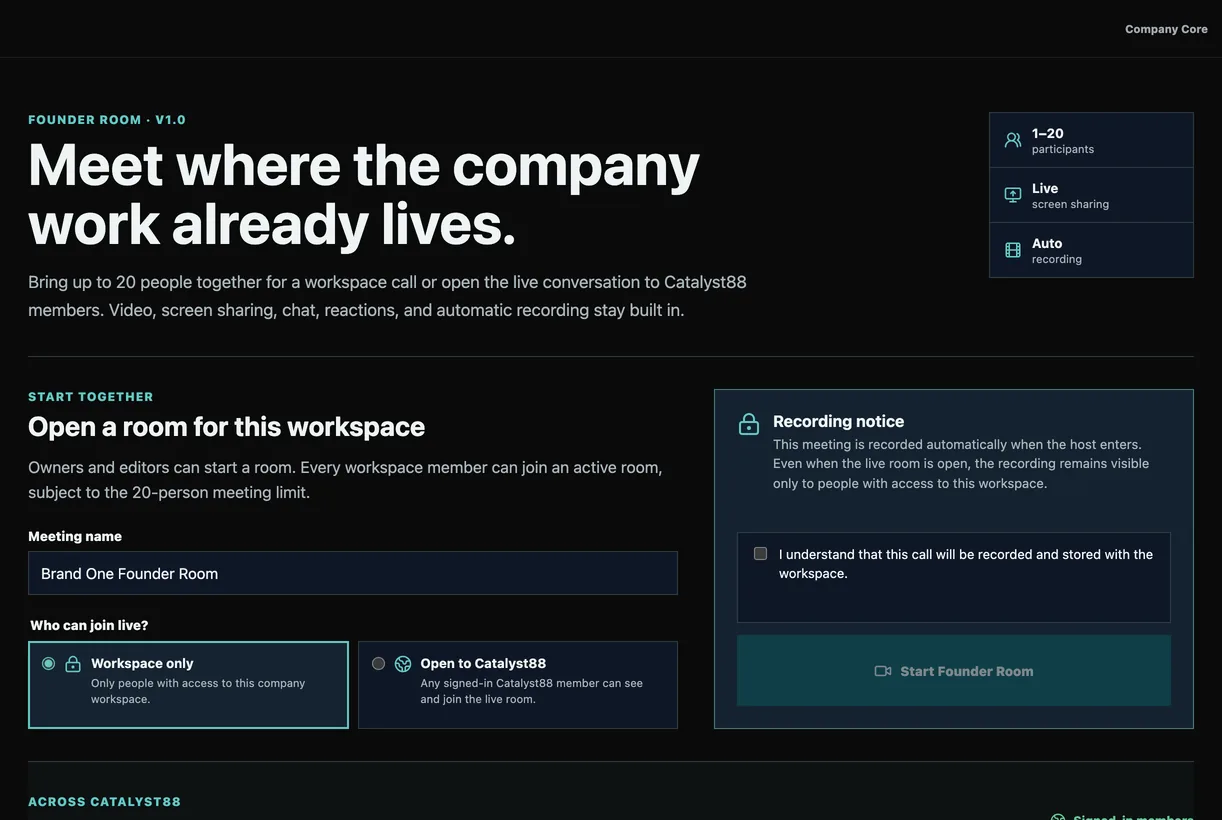Click the 'Meeting name' label

pos(75,536)
